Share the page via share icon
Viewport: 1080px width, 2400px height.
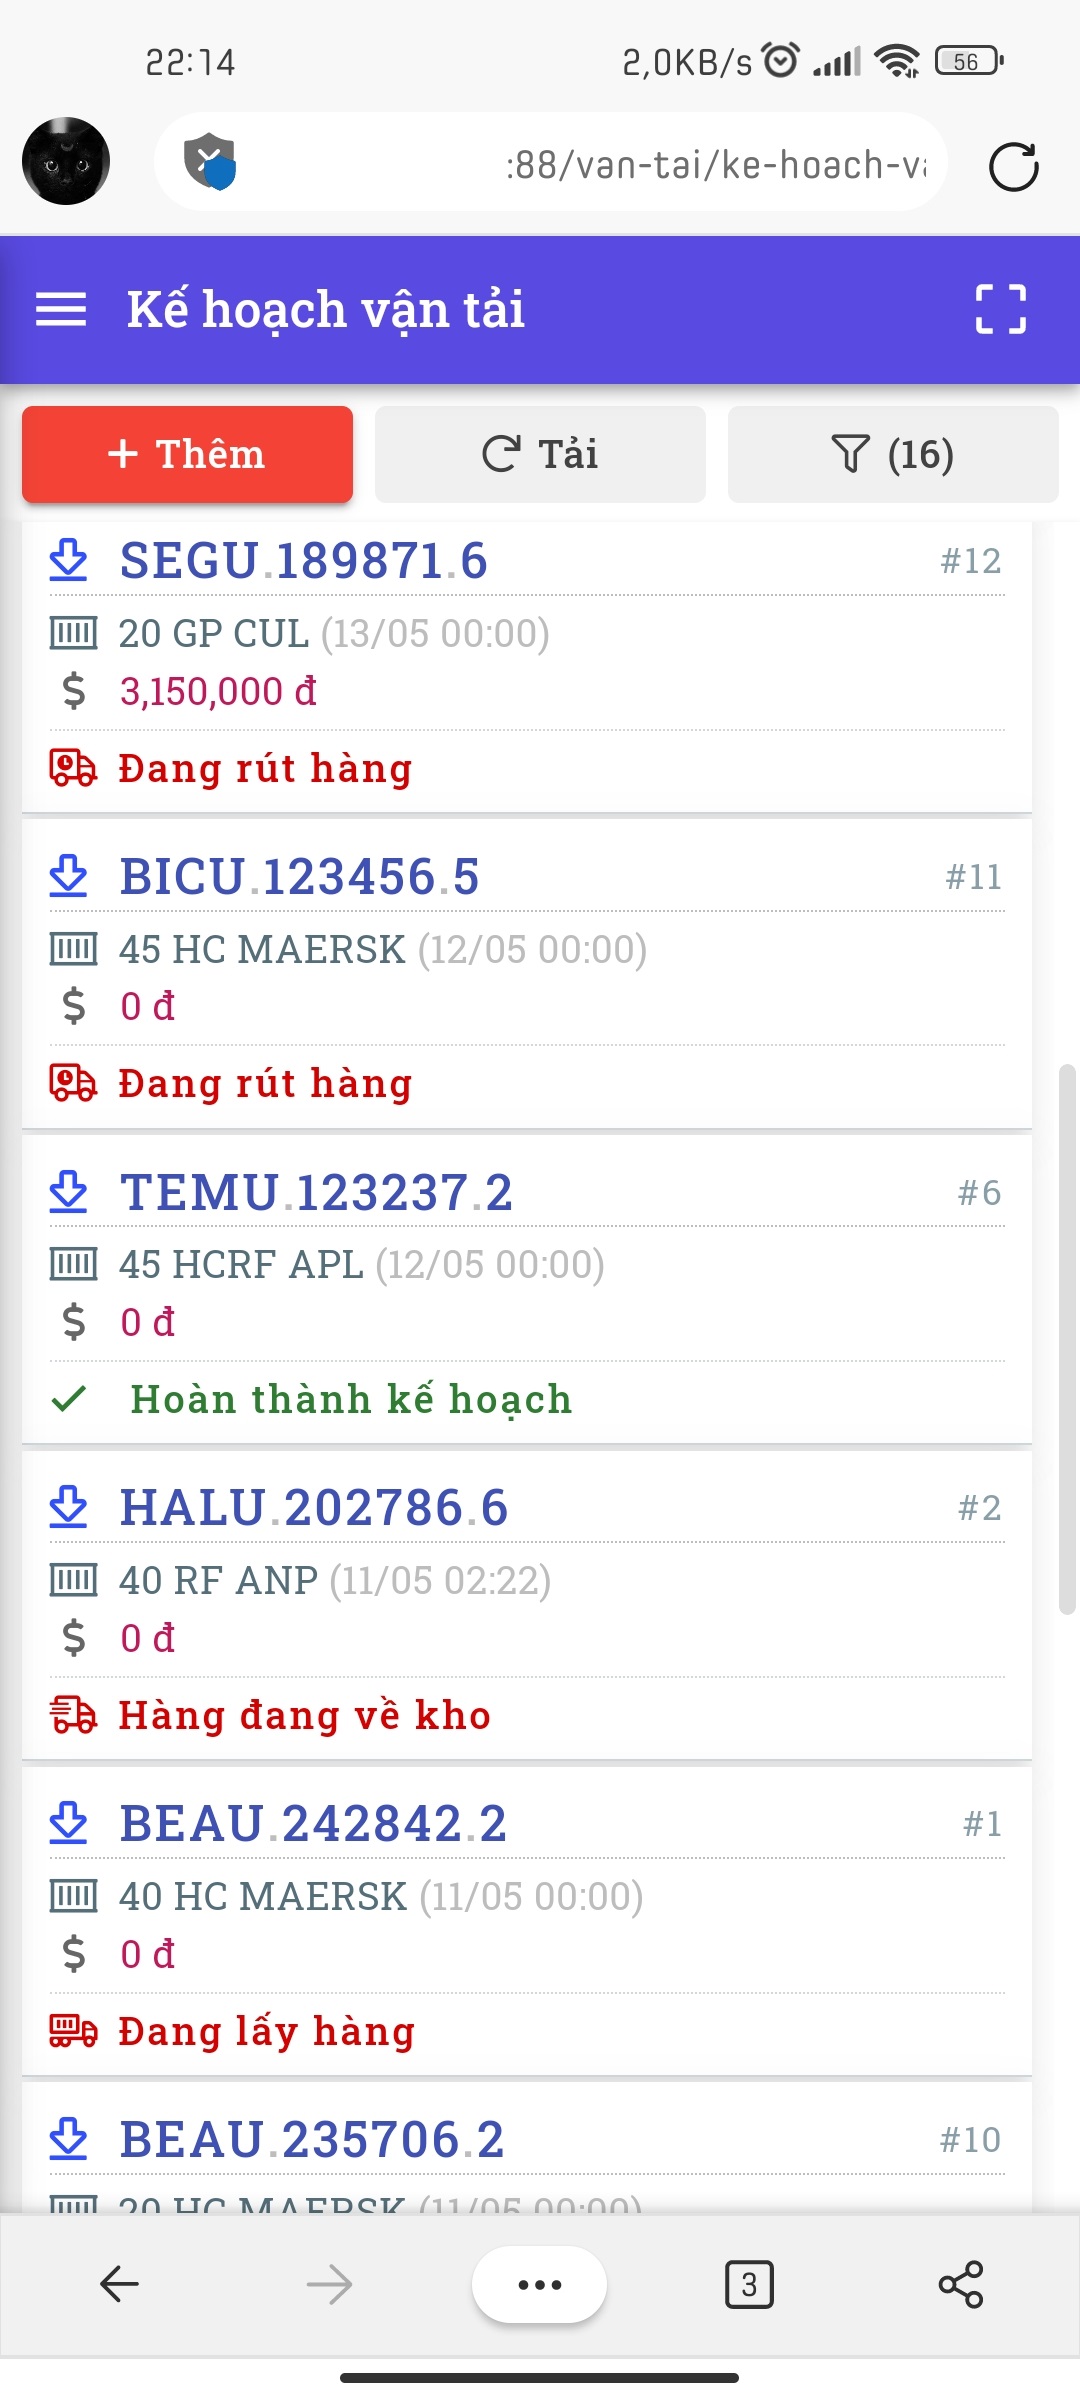(x=960, y=2284)
